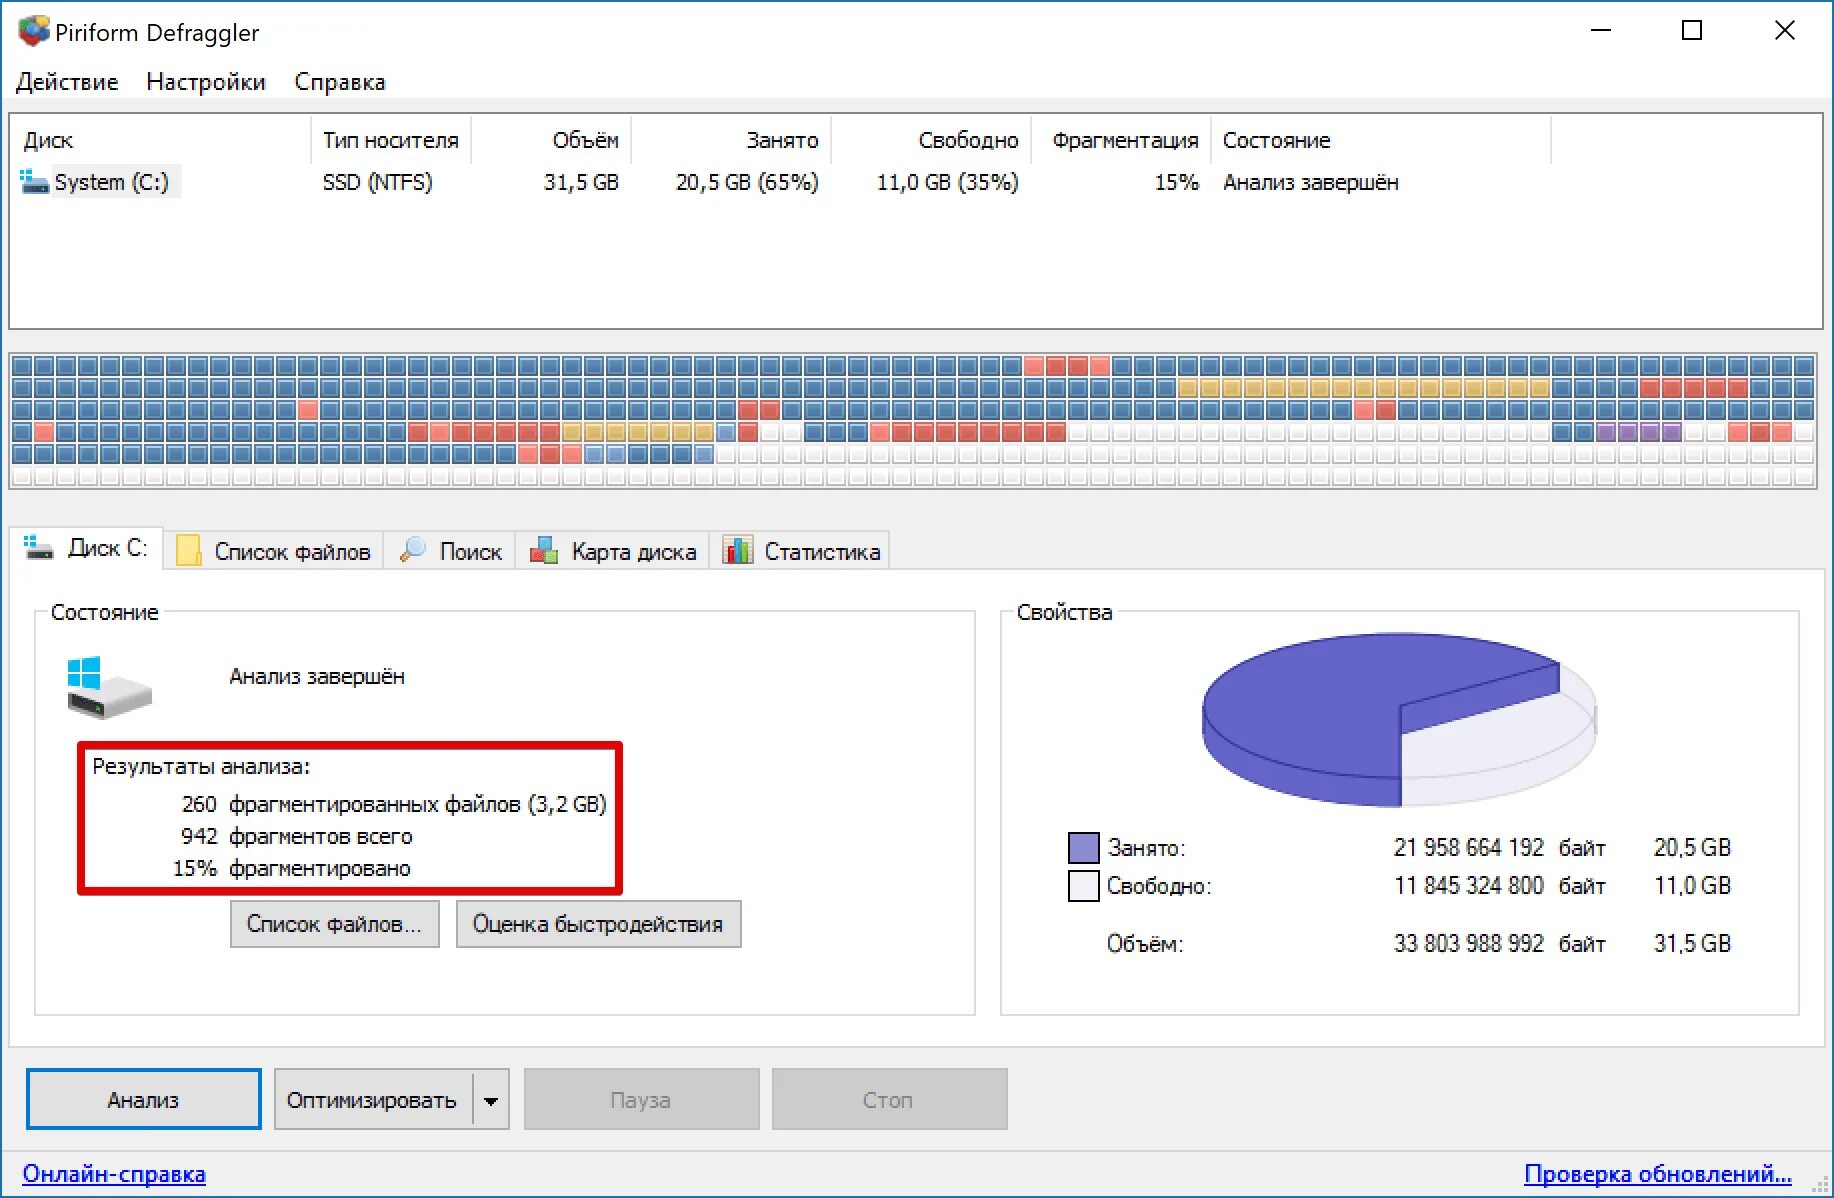The height and width of the screenshot is (1198, 1834).
Task: Click the 942 фрагментов всего result line
Action: [x=297, y=836]
